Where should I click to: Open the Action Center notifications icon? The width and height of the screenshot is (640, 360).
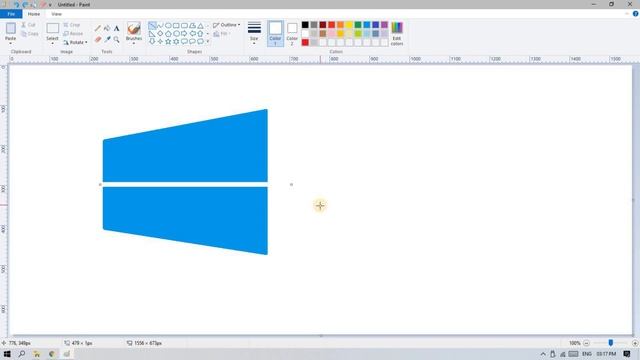point(627,354)
